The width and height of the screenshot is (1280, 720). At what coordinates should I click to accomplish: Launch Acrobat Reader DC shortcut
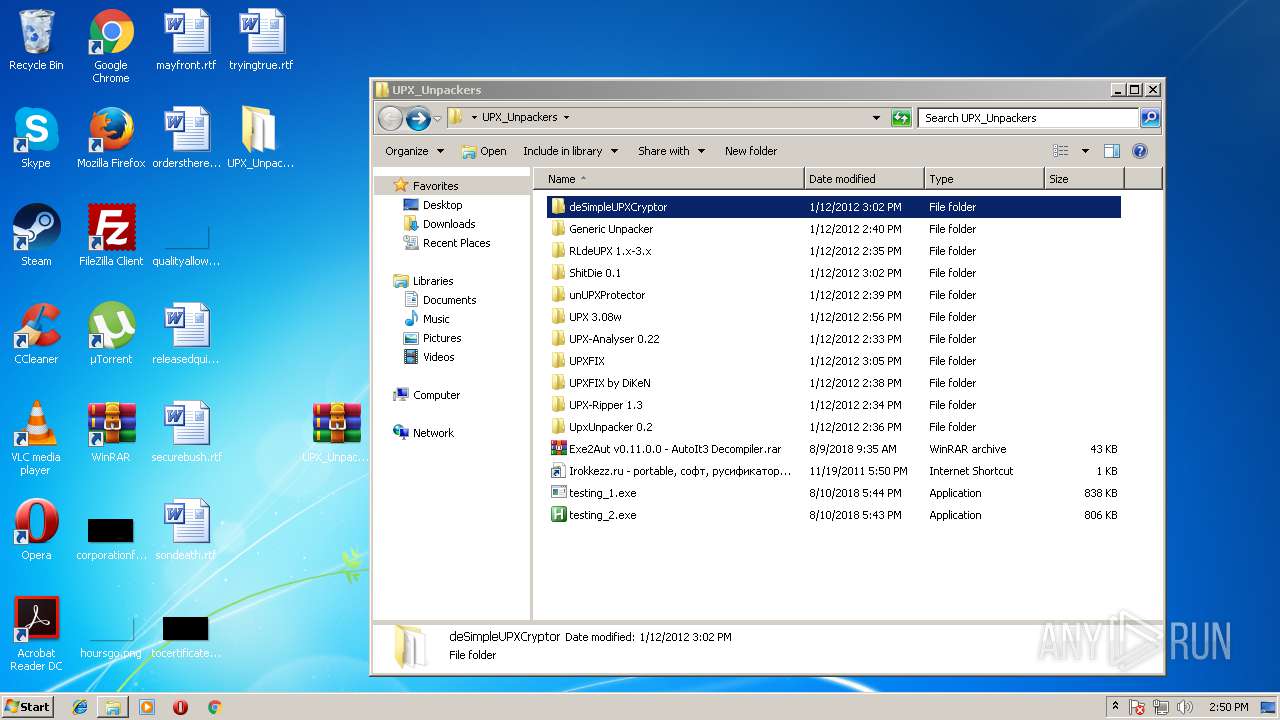click(36, 634)
